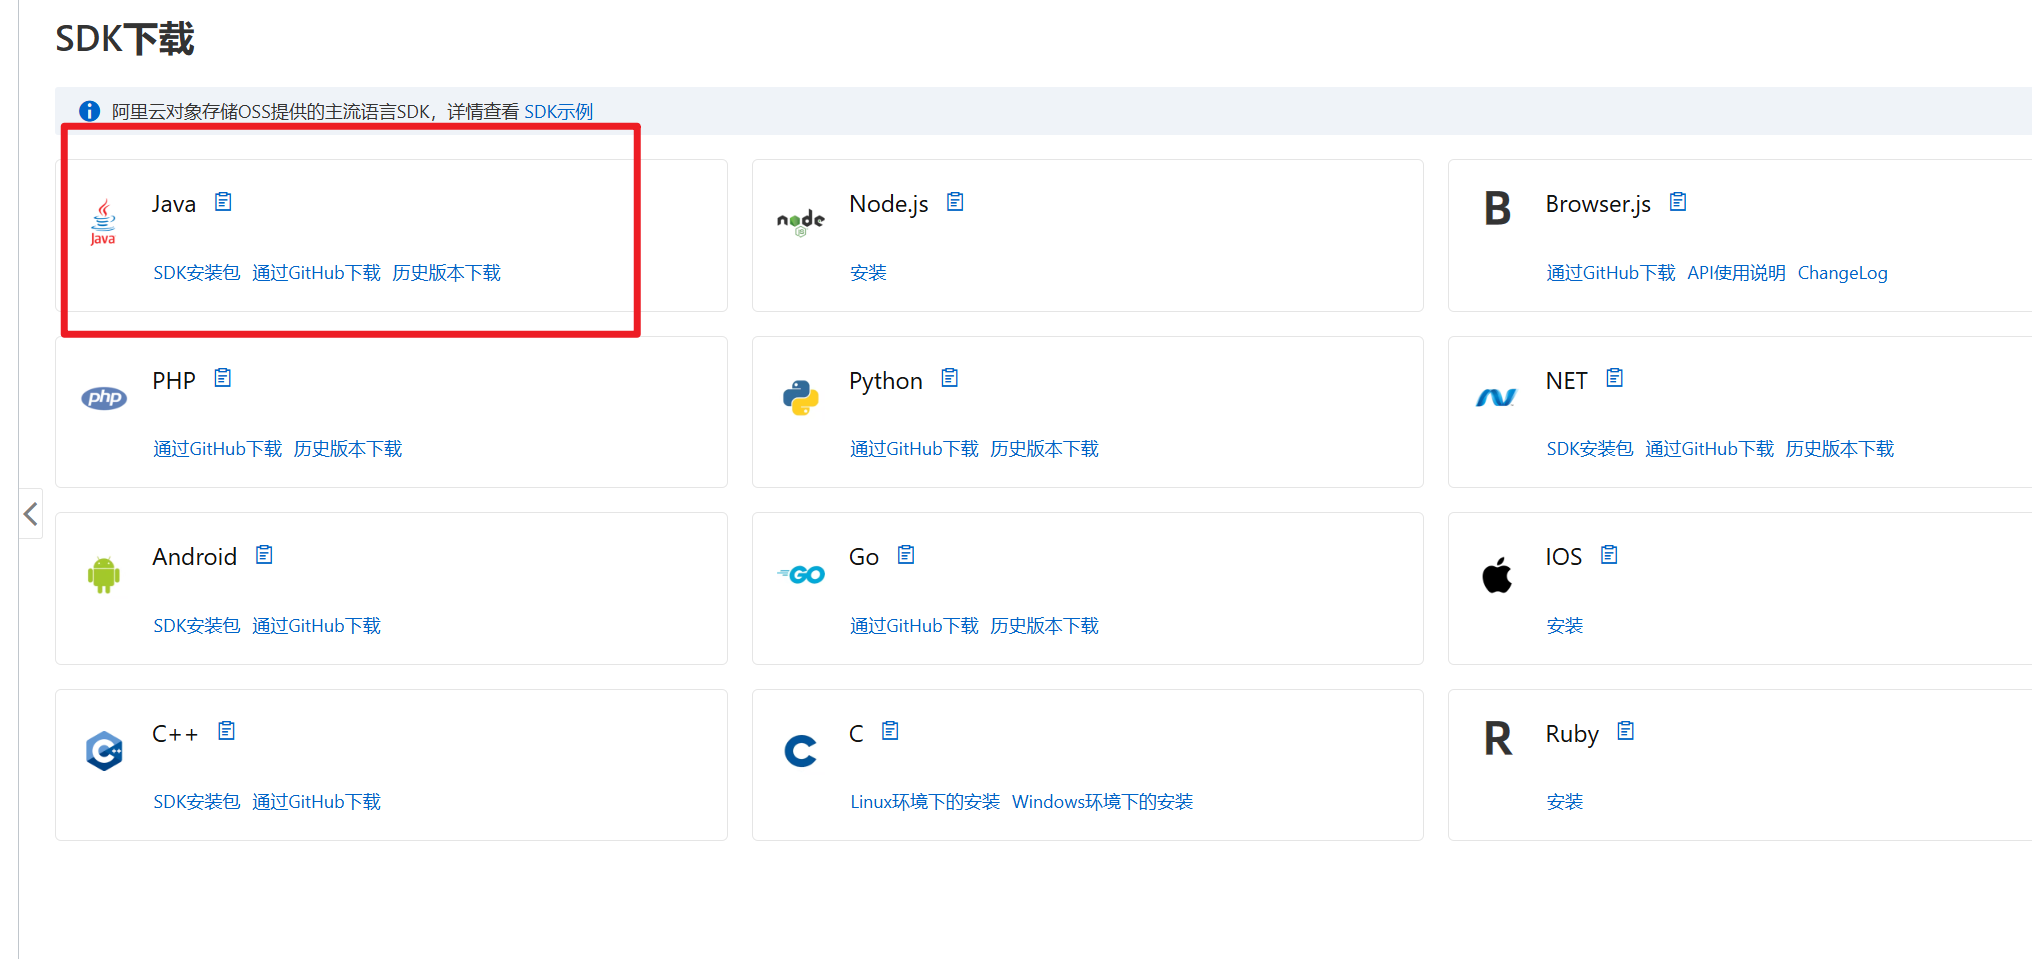Open Java SDK安装包 link

click(197, 273)
